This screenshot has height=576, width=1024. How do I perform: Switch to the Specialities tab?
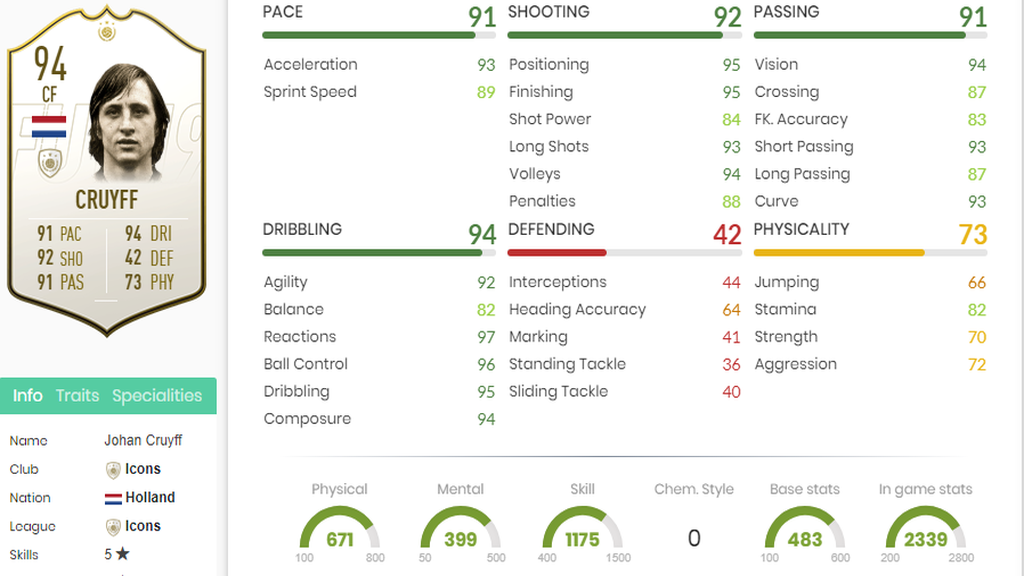point(157,395)
